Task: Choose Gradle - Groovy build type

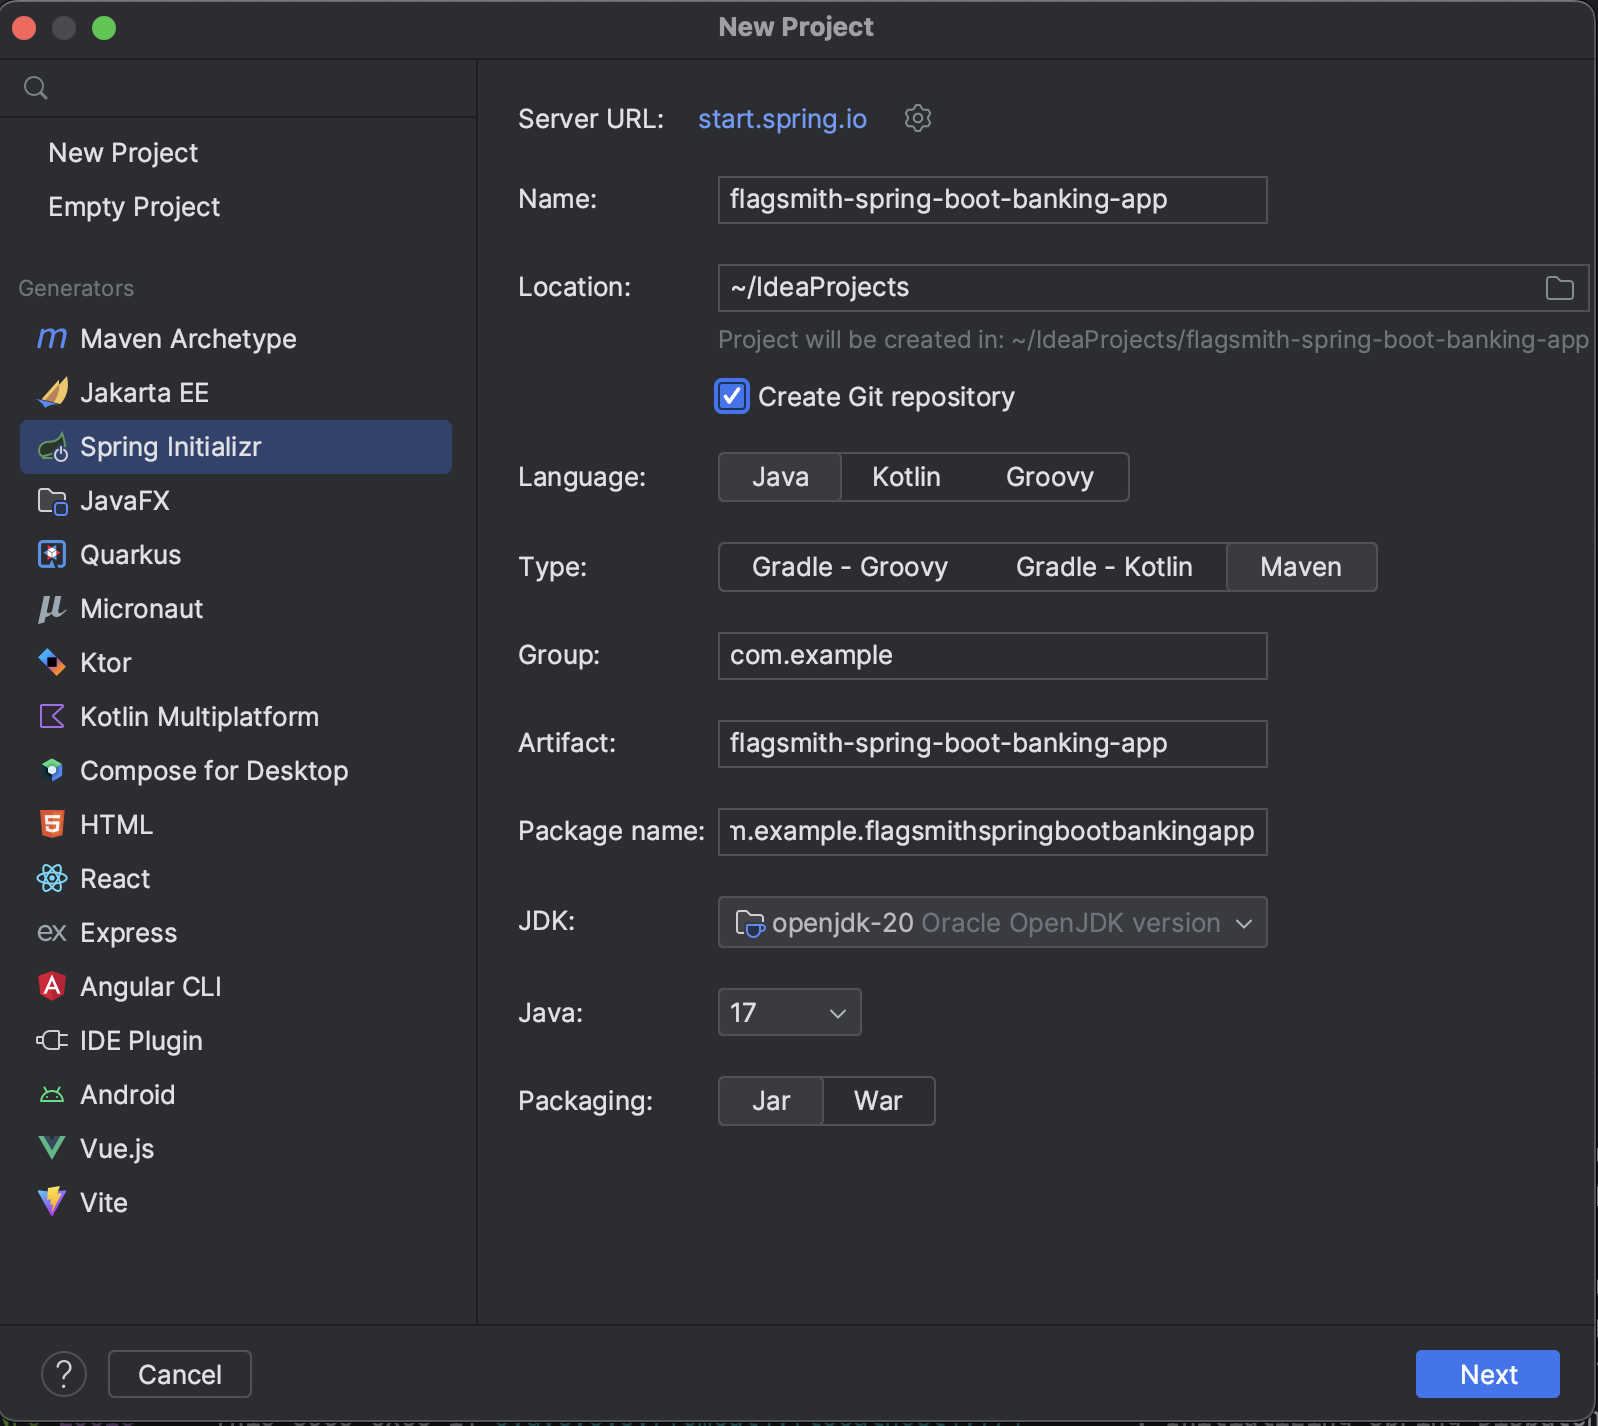Action: (x=850, y=567)
